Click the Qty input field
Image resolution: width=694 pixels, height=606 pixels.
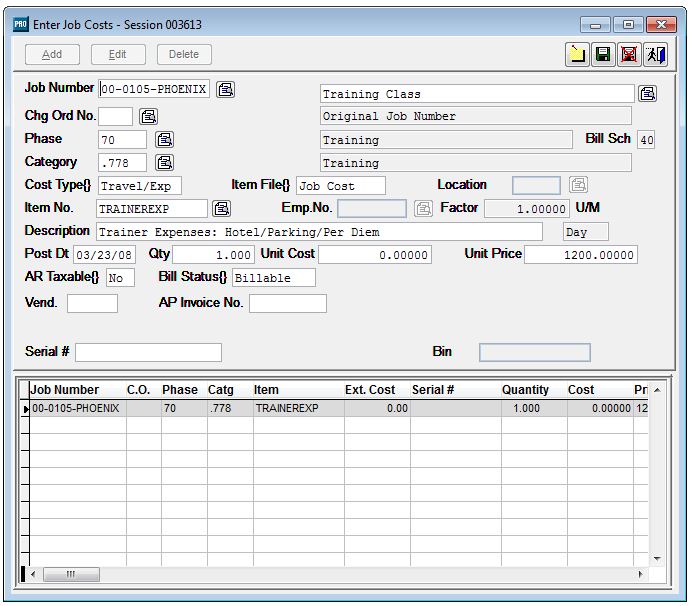pyautogui.click(x=213, y=255)
